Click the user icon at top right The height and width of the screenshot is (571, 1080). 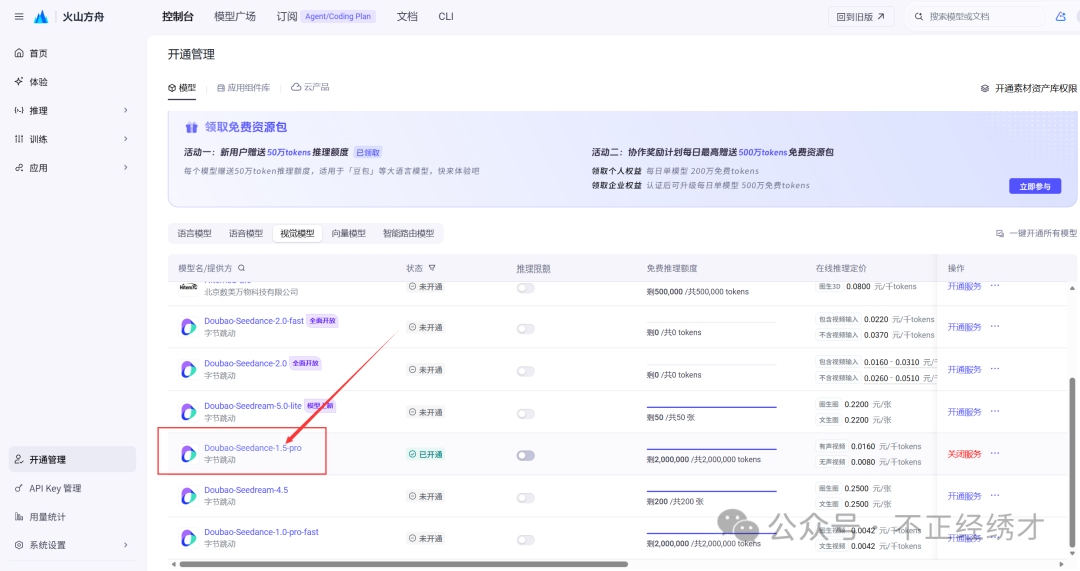[x=1061, y=17]
